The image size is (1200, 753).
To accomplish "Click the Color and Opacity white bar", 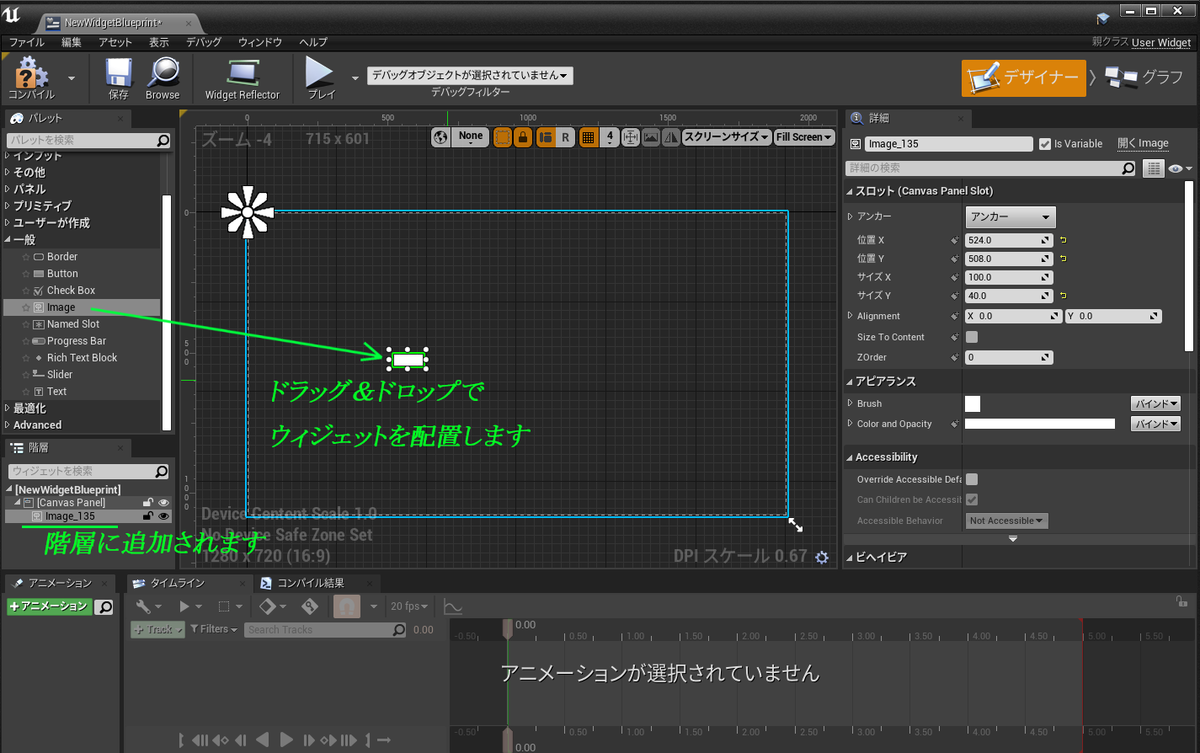I will 1039,424.
